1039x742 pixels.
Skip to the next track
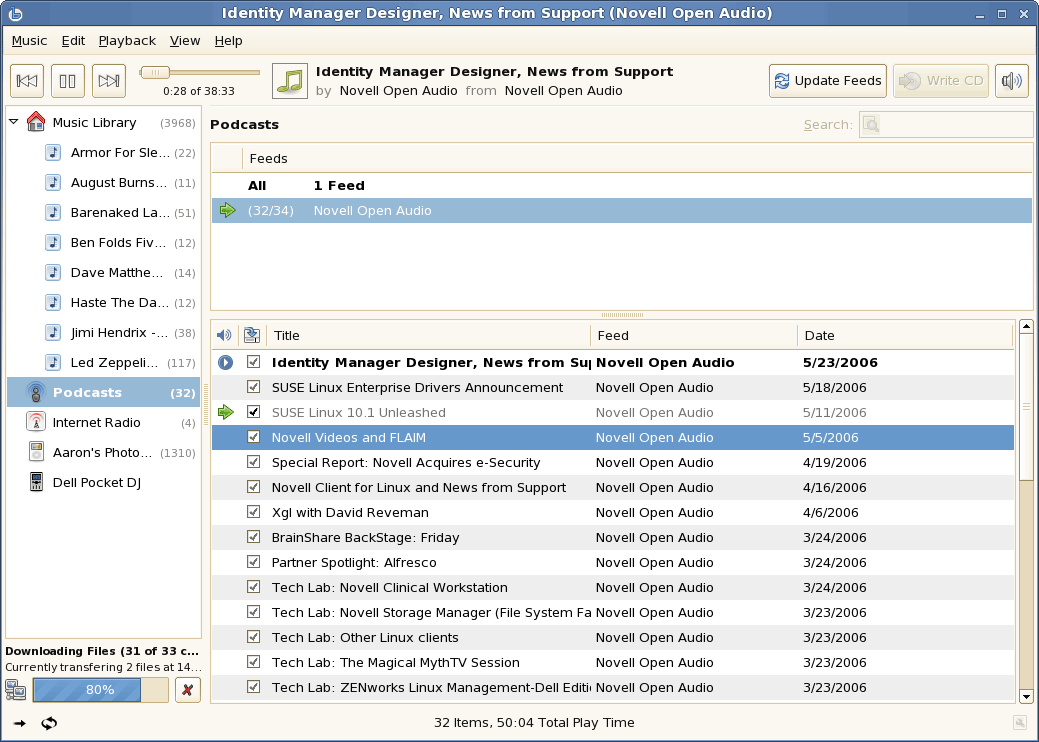(x=109, y=81)
